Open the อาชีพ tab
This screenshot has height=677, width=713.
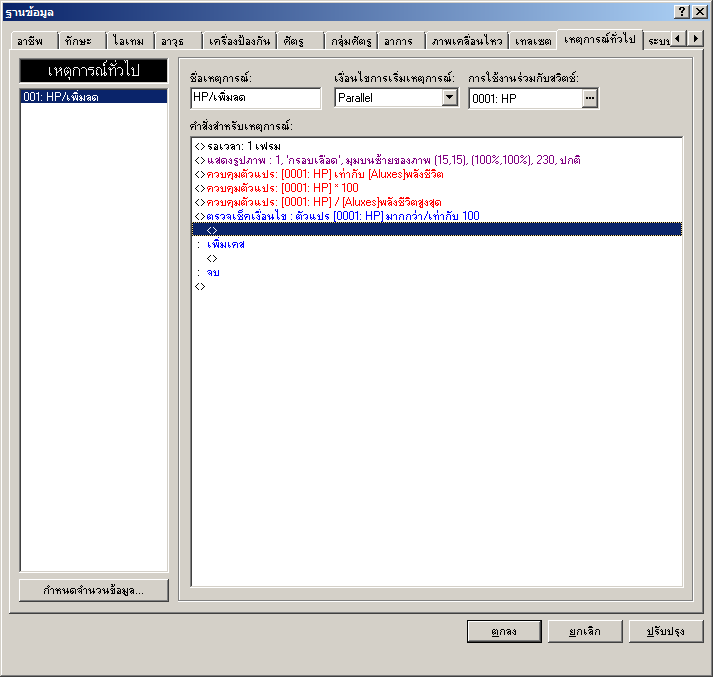[34, 41]
